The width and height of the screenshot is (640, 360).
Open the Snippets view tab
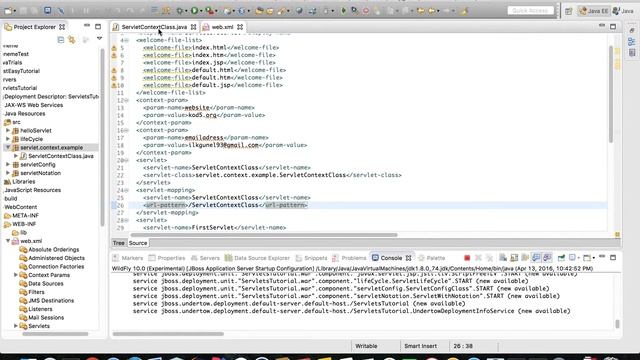click(x=311, y=258)
